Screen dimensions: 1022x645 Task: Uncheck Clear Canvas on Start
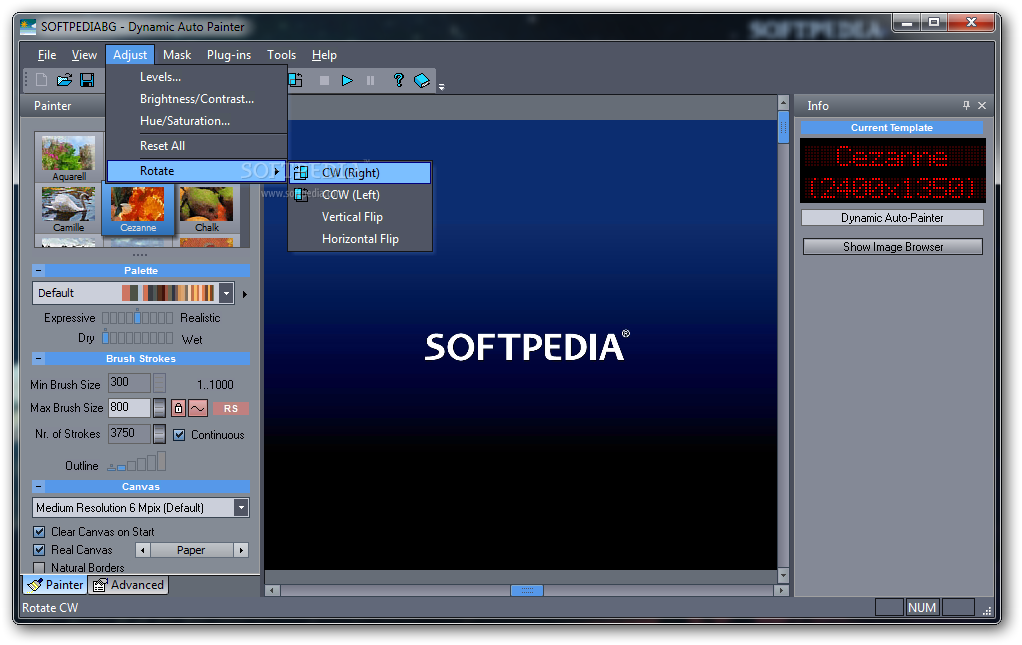click(x=39, y=532)
